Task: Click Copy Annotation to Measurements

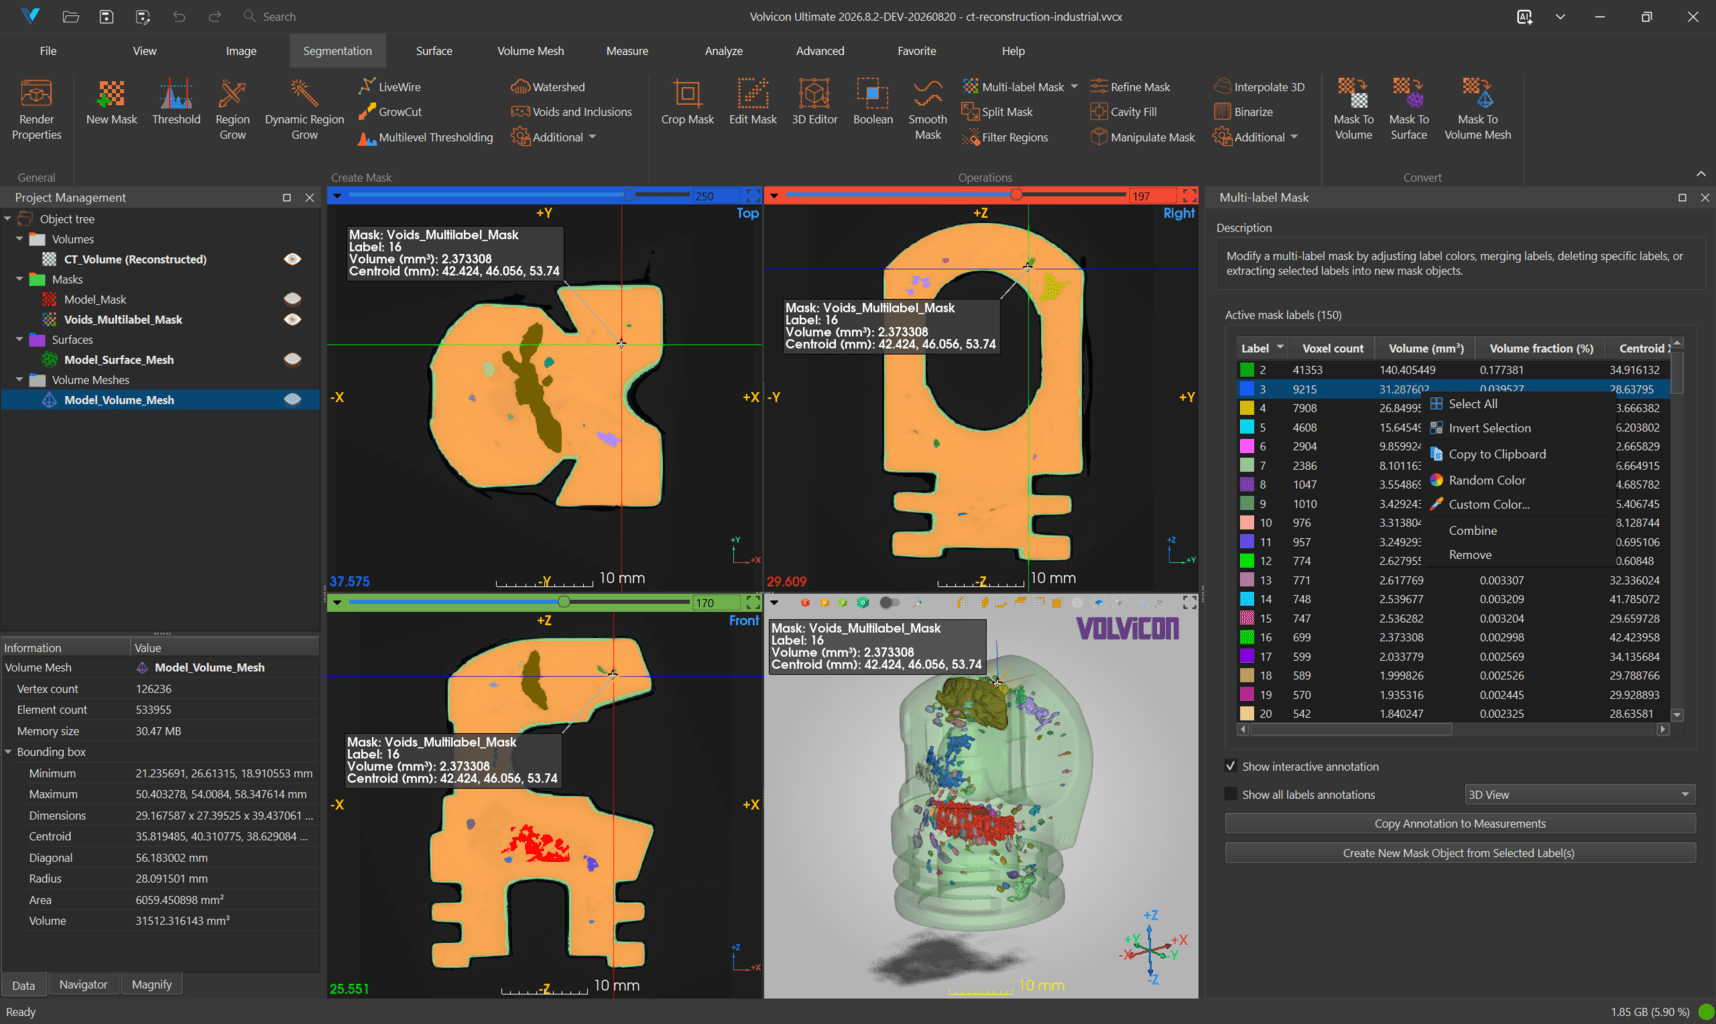Action: coord(1460,824)
